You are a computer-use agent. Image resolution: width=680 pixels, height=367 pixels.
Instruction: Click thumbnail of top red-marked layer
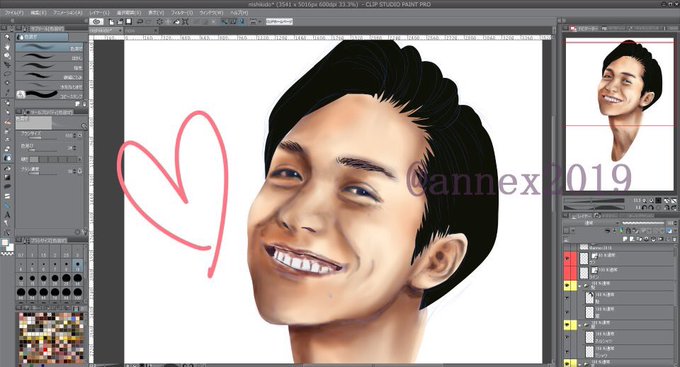(584, 258)
